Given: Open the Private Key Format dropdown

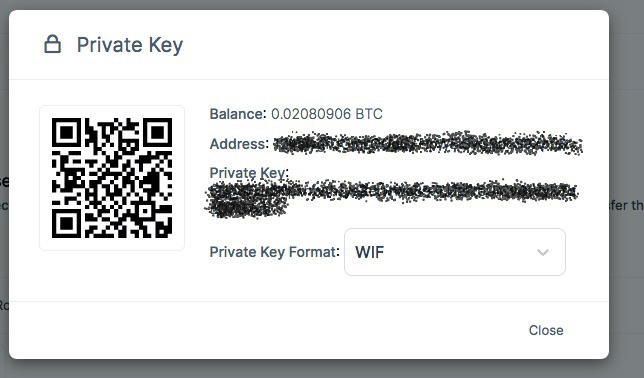Looking at the screenshot, I should coord(455,252).
